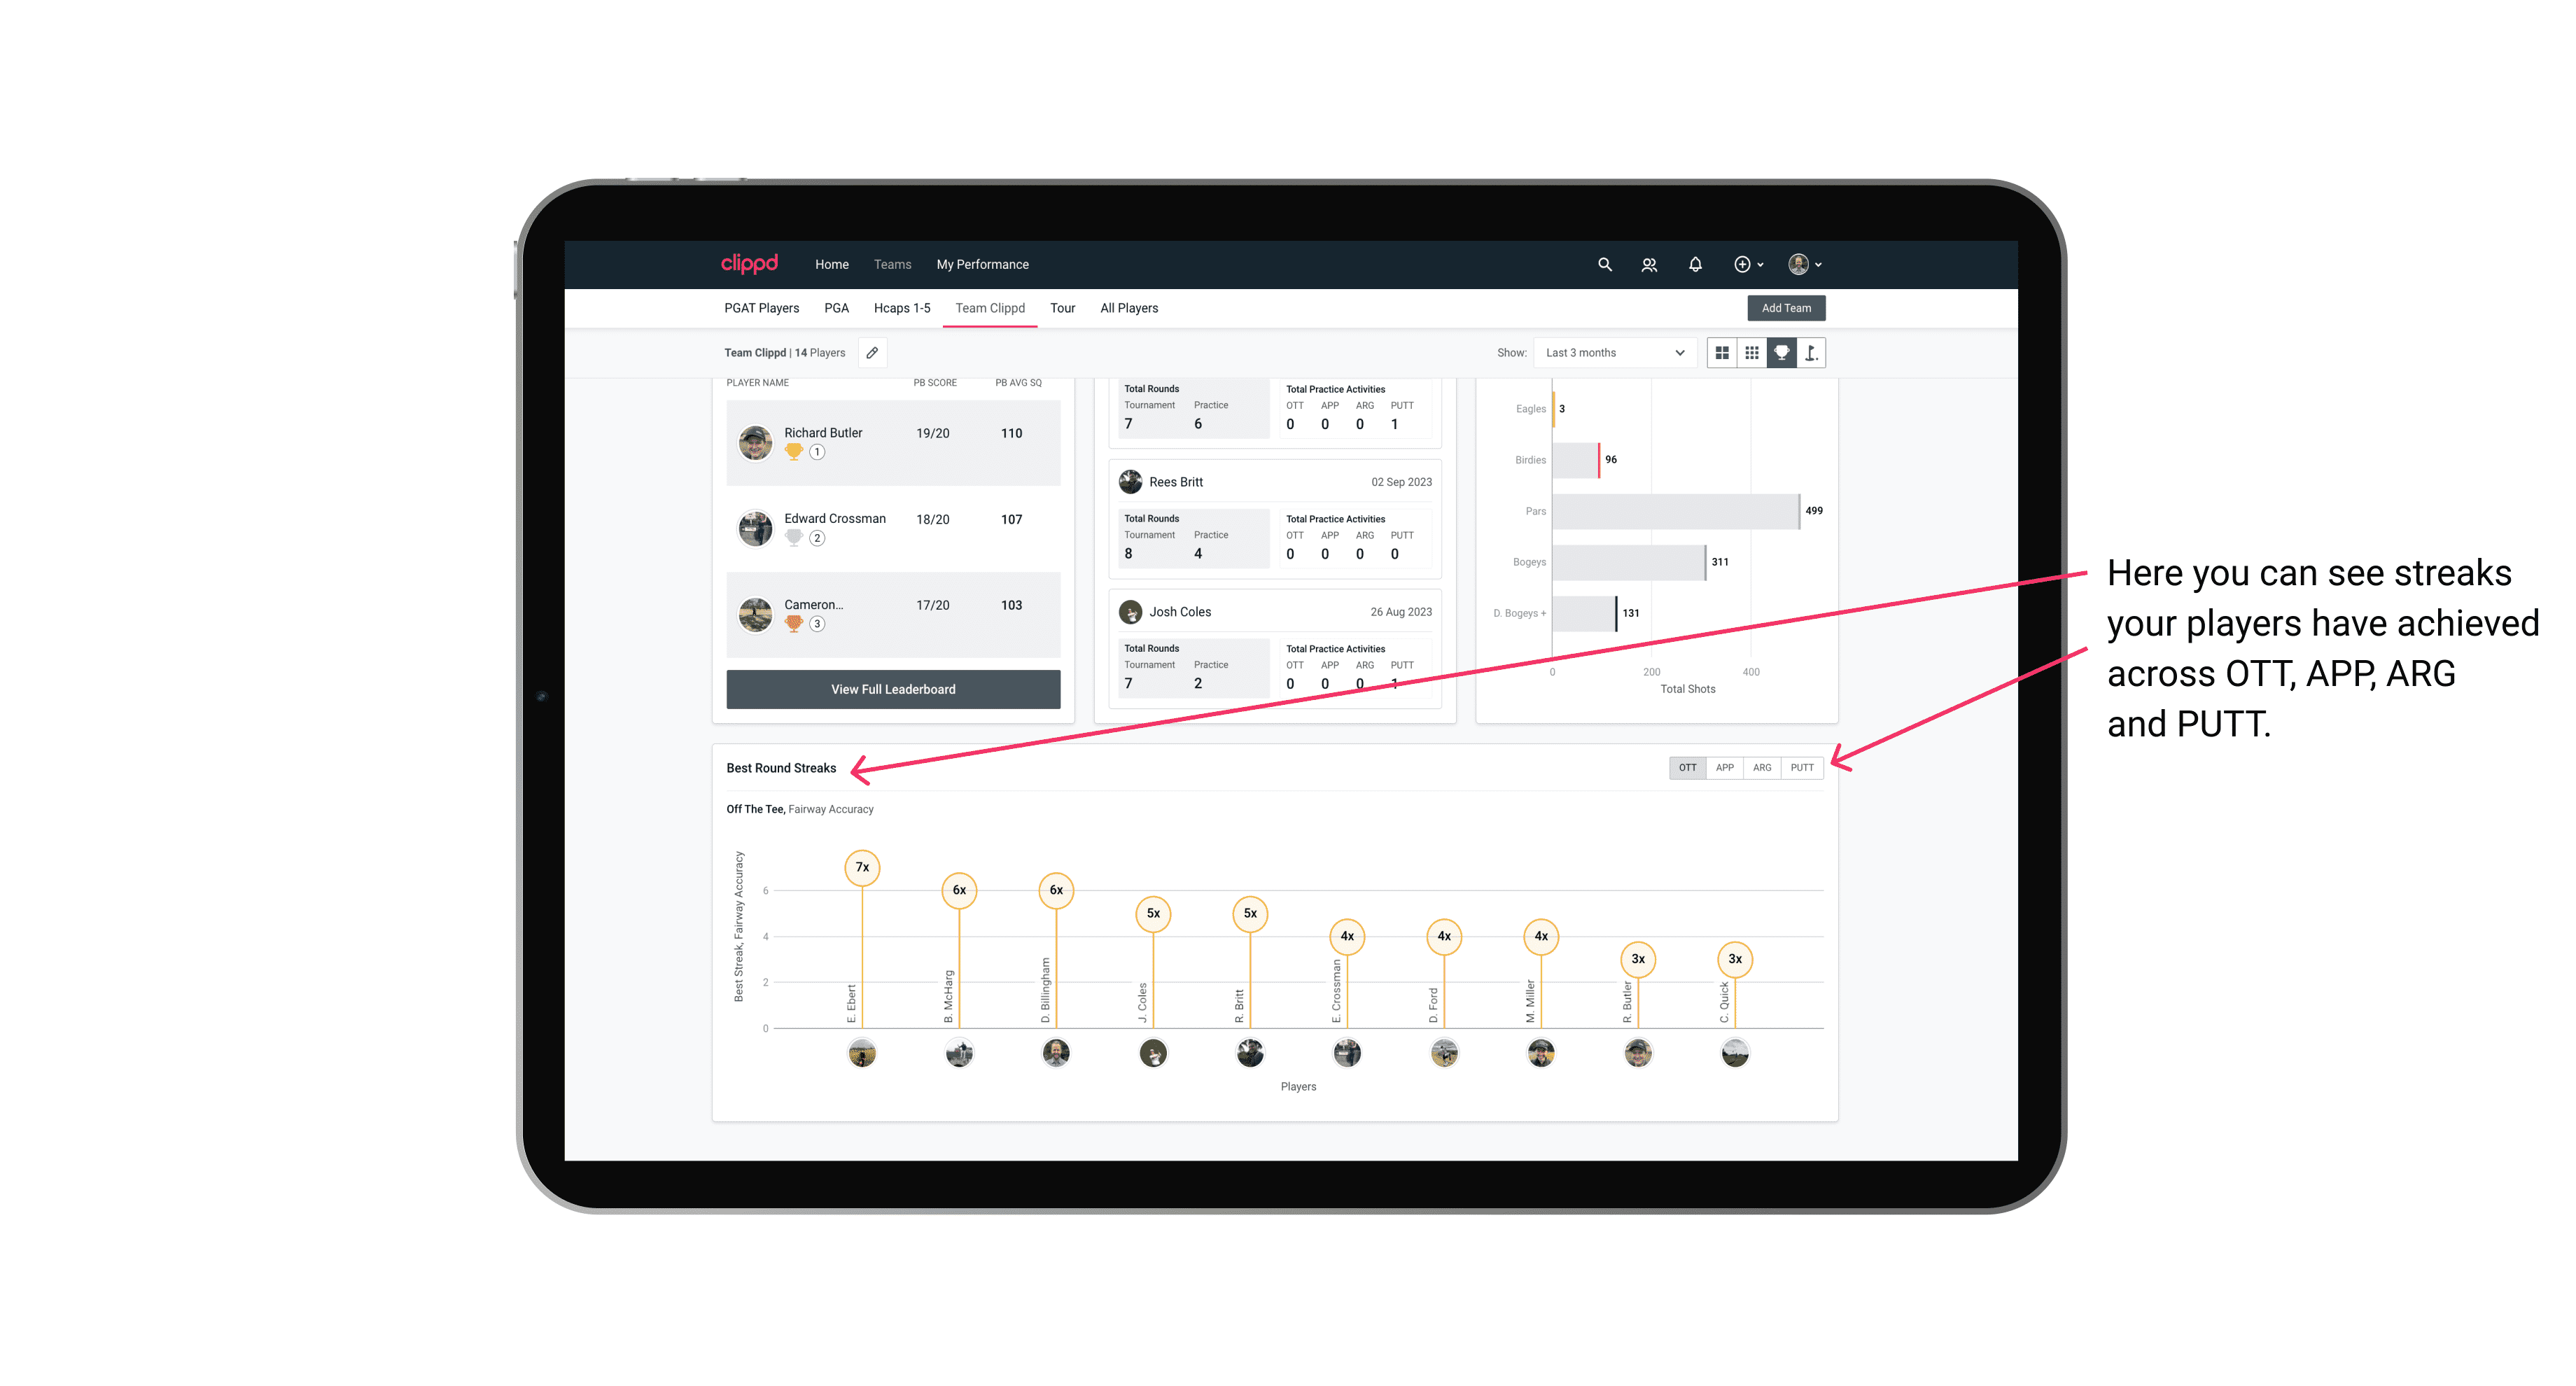Toggle the notifications bell icon
2576x1386 pixels.
(x=1694, y=265)
